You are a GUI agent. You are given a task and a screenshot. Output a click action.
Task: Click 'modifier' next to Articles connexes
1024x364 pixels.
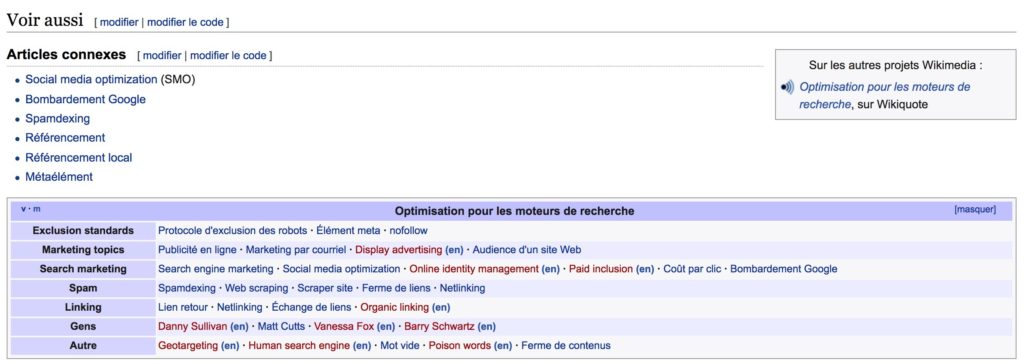[162, 56]
